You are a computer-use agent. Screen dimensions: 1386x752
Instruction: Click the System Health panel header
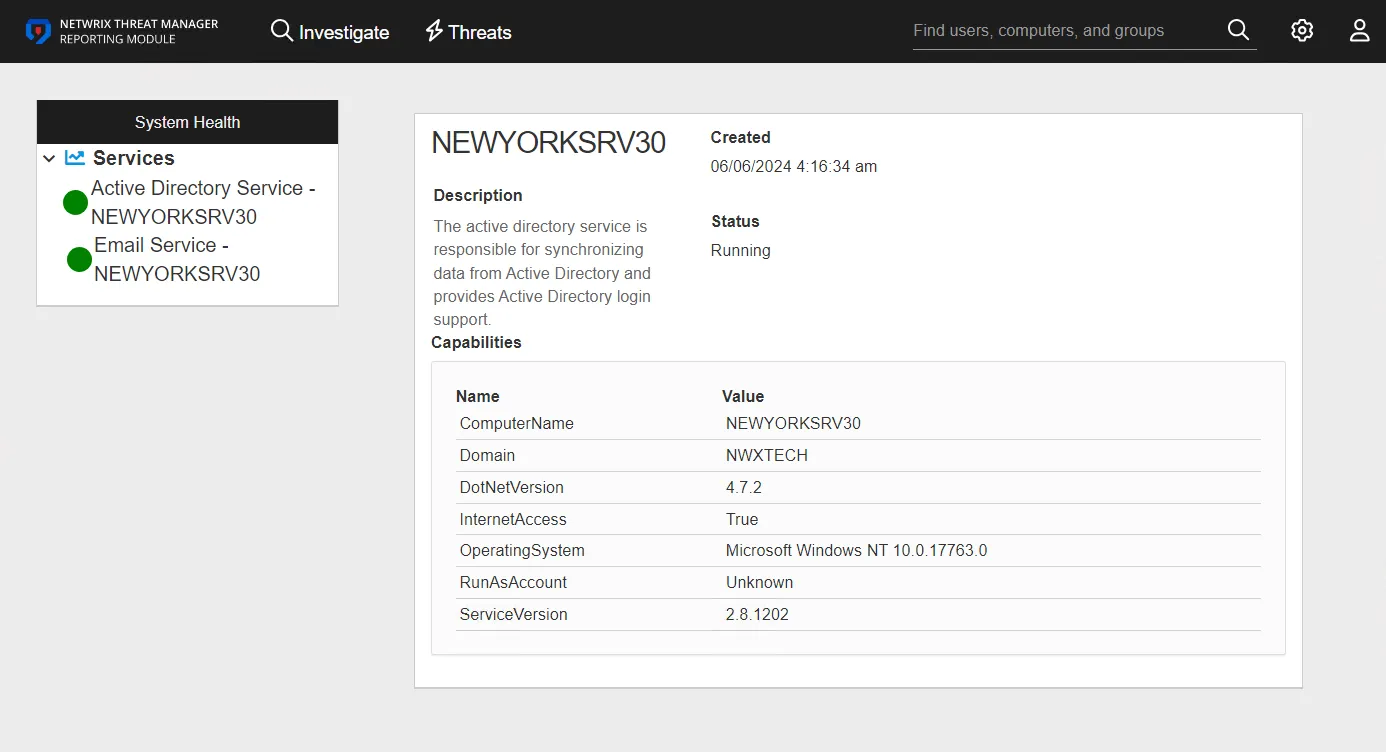click(x=187, y=122)
